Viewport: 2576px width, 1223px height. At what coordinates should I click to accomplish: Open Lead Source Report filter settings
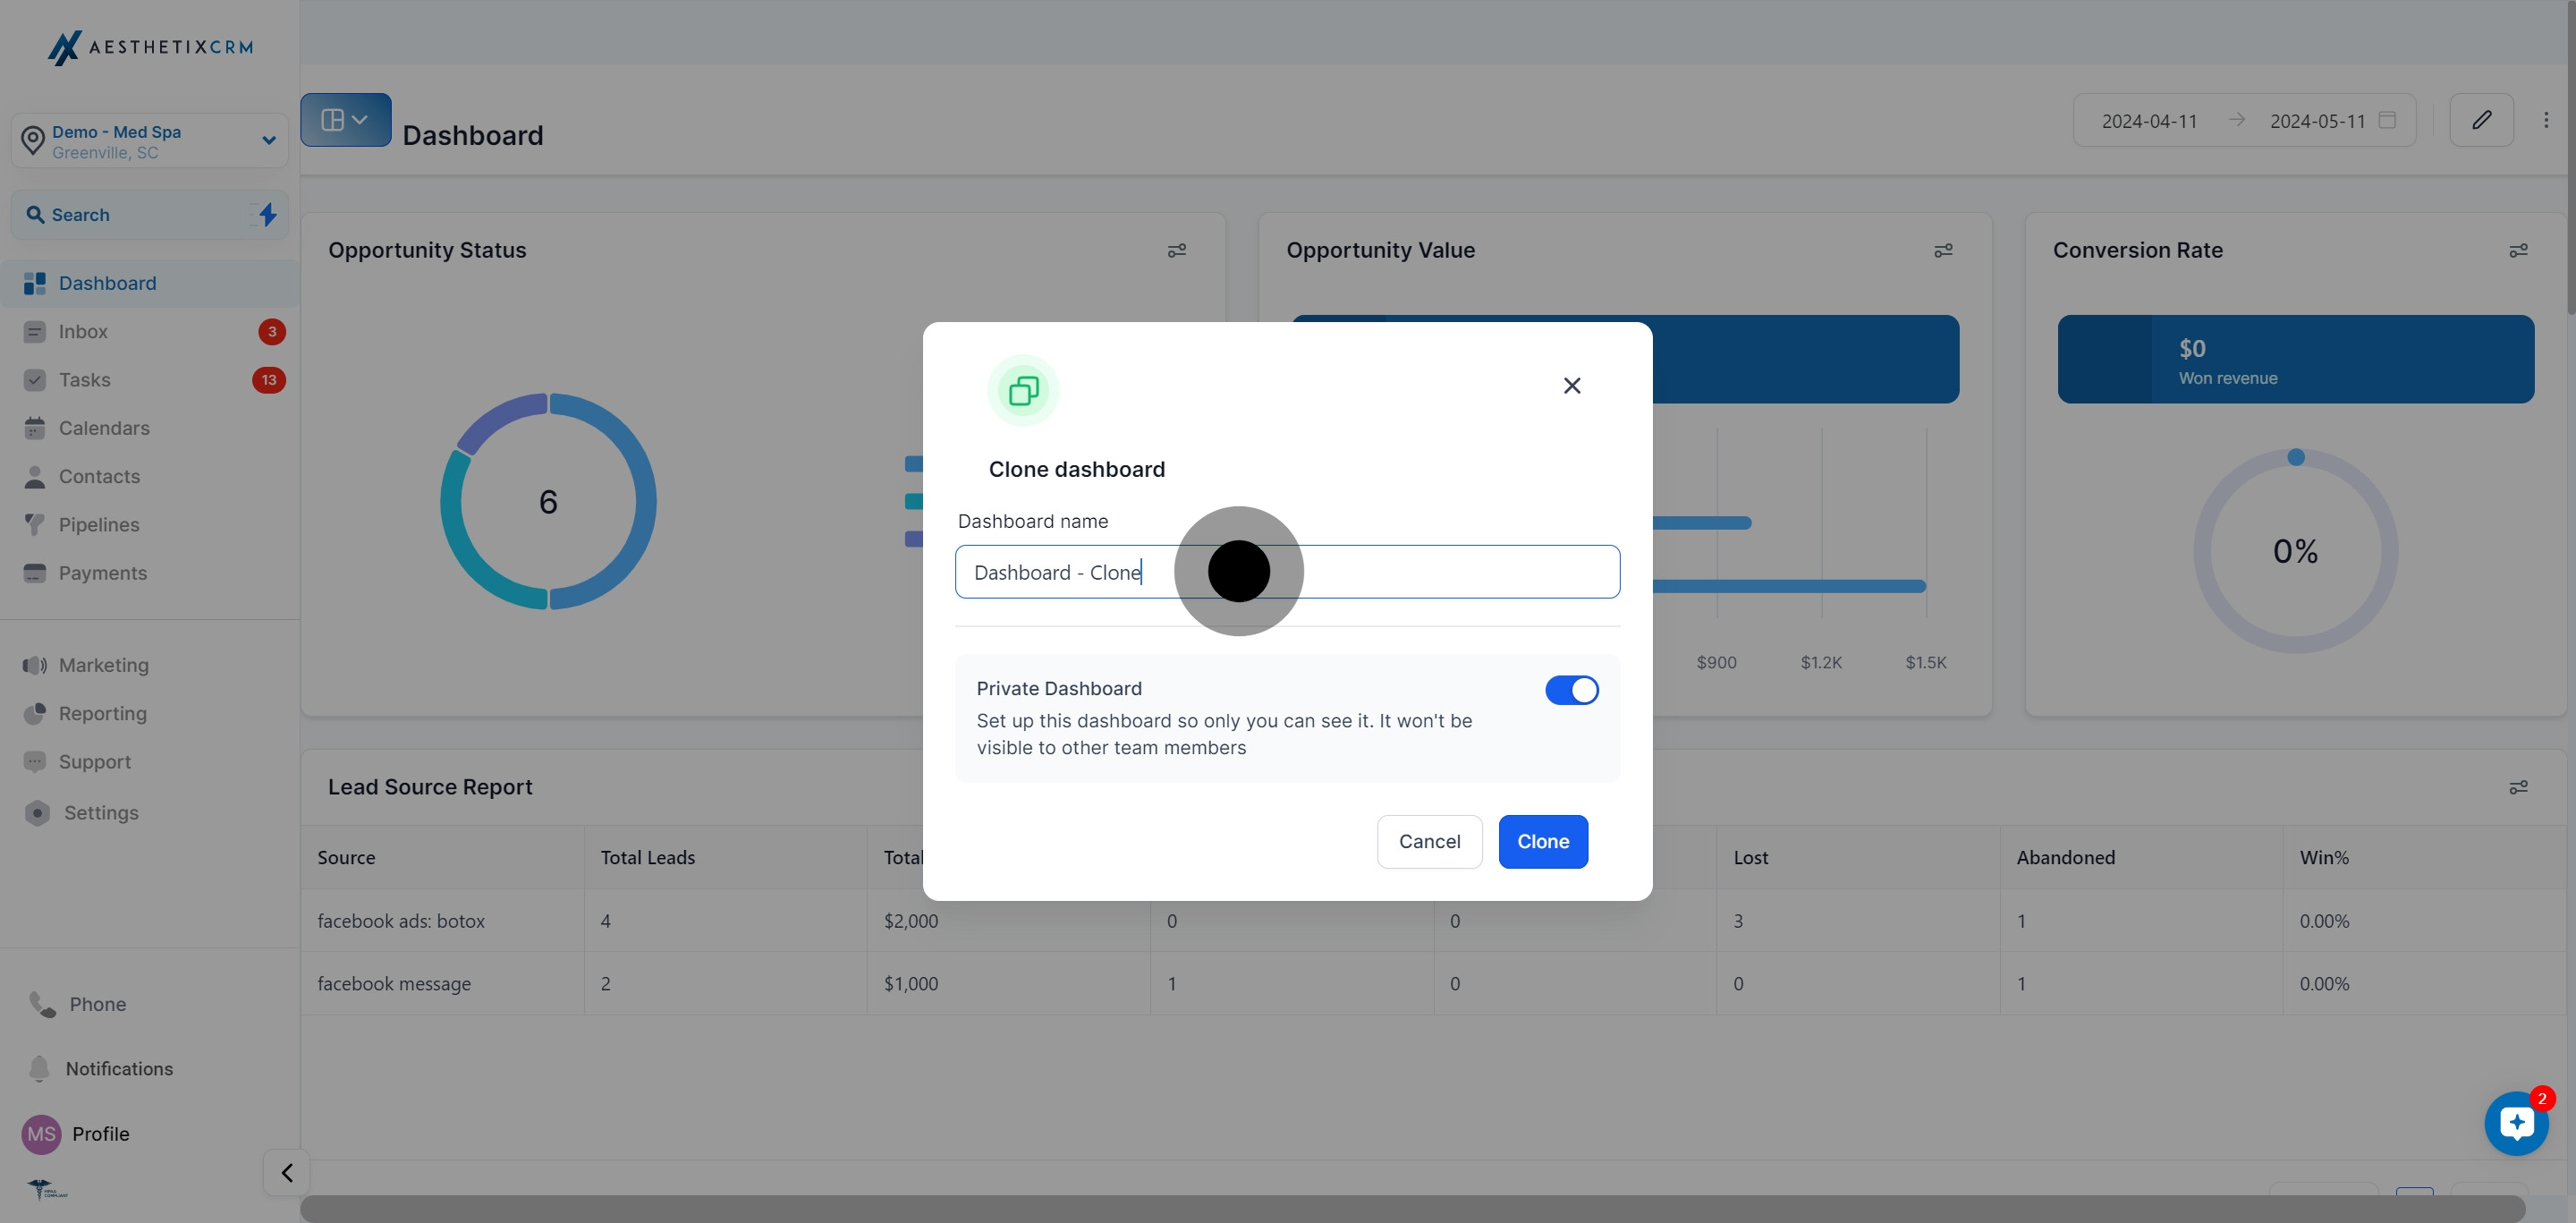pos(2518,787)
